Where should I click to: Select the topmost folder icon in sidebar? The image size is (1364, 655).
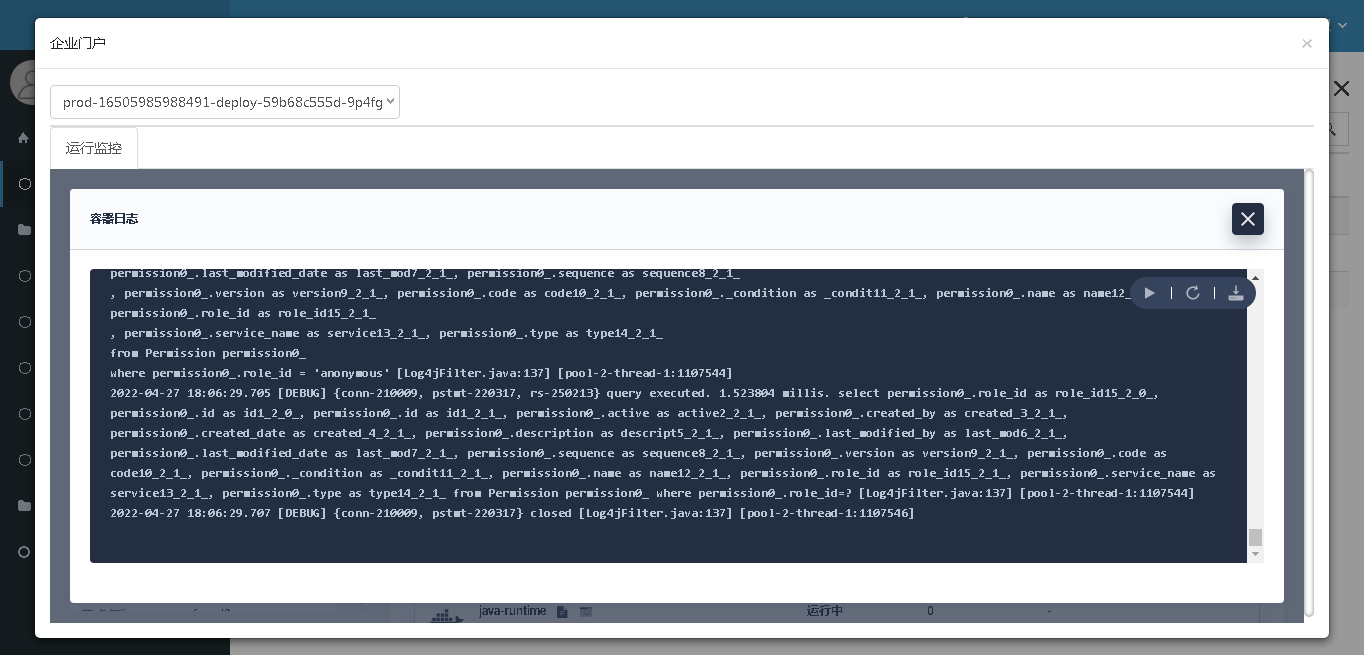point(24,230)
